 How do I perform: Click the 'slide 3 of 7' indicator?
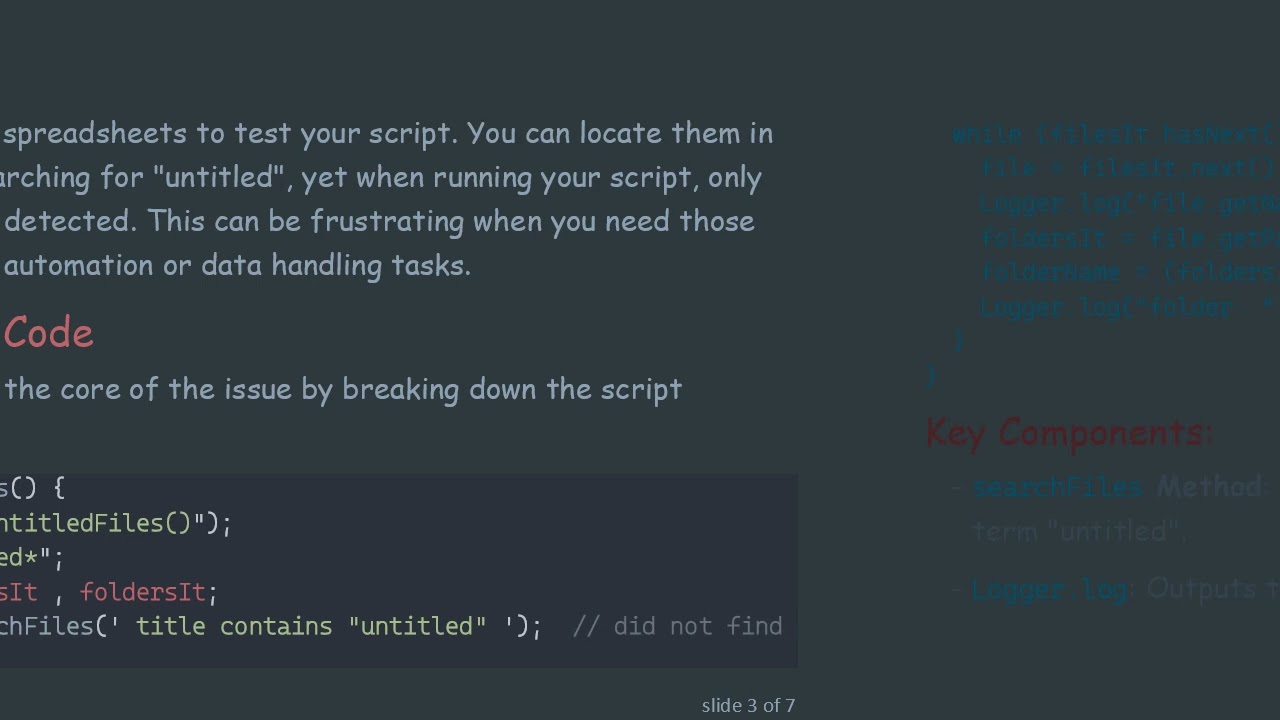[x=748, y=706]
